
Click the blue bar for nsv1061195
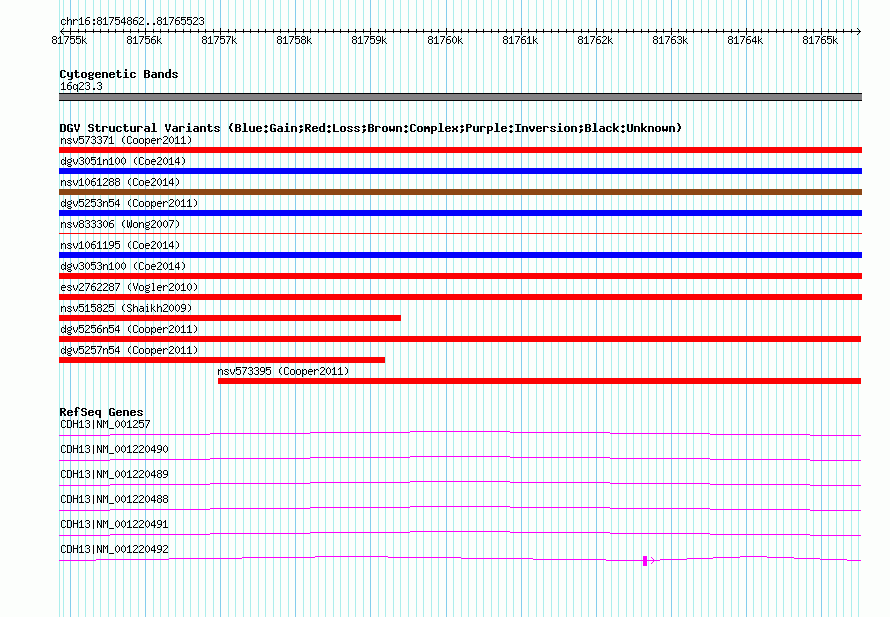click(x=460, y=255)
